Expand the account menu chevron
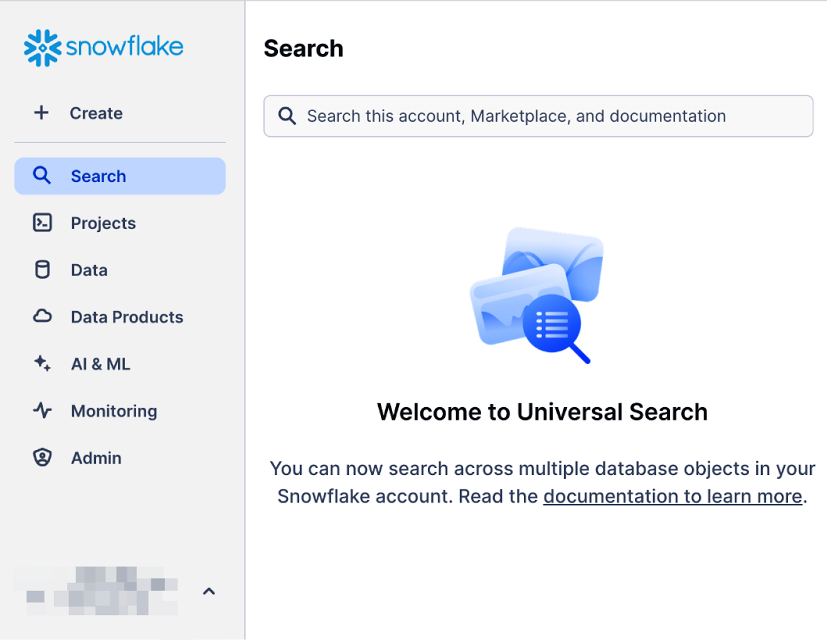 pyautogui.click(x=209, y=591)
